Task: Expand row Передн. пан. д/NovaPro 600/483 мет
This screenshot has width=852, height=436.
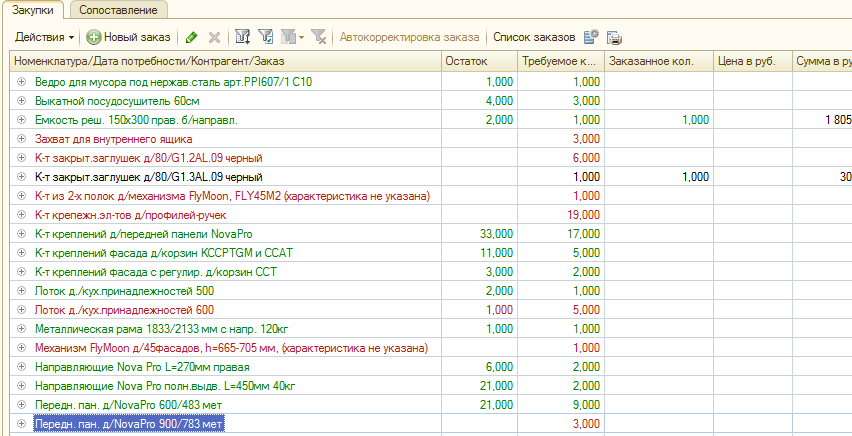Action: click(21, 405)
